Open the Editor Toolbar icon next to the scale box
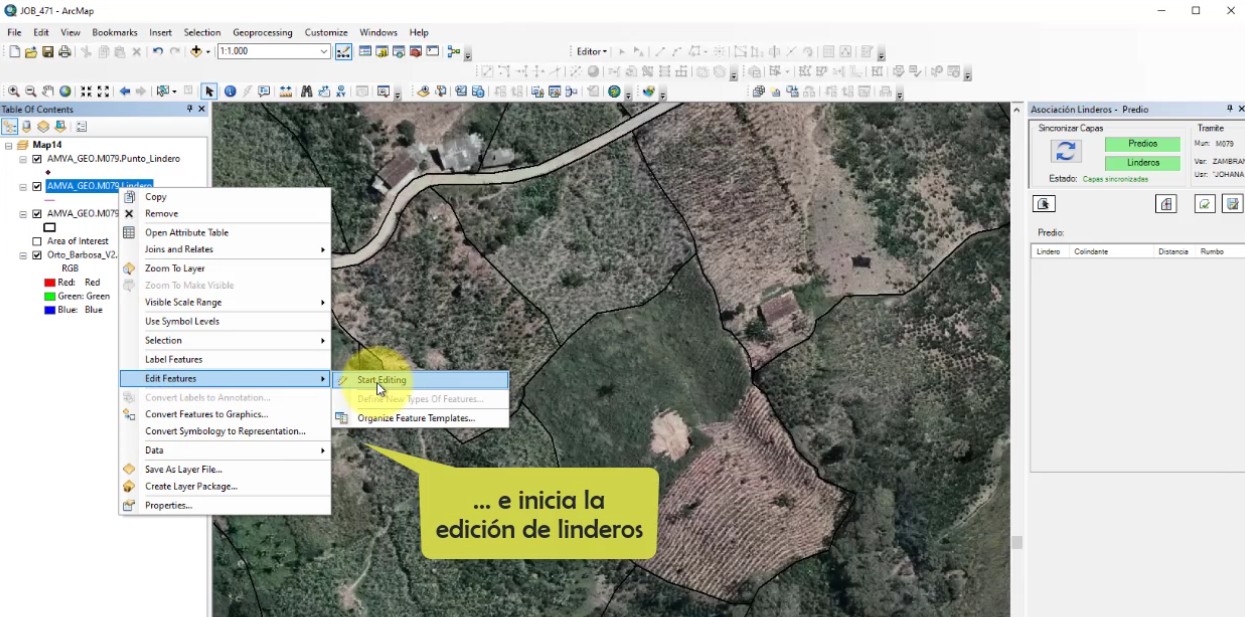This screenshot has width=1245, height=617. coord(343,52)
